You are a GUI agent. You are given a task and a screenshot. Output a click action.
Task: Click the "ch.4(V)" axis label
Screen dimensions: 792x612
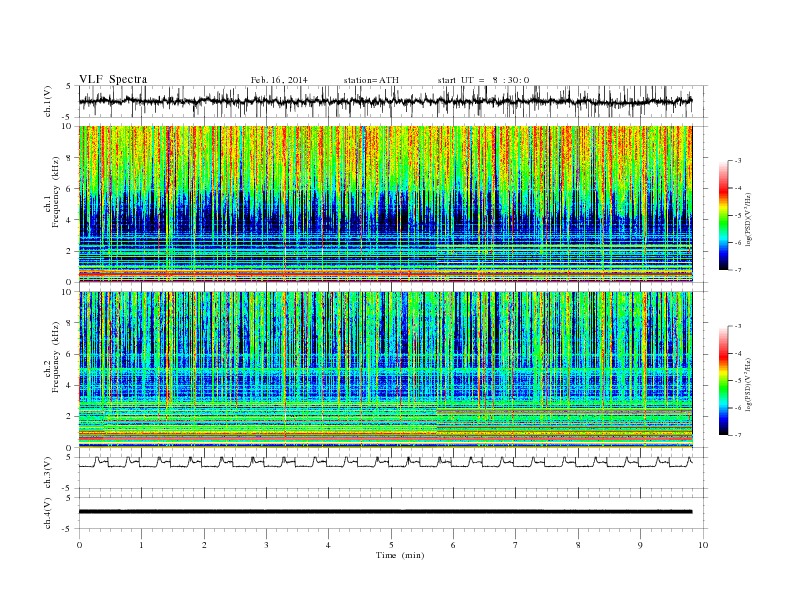click(x=48, y=513)
